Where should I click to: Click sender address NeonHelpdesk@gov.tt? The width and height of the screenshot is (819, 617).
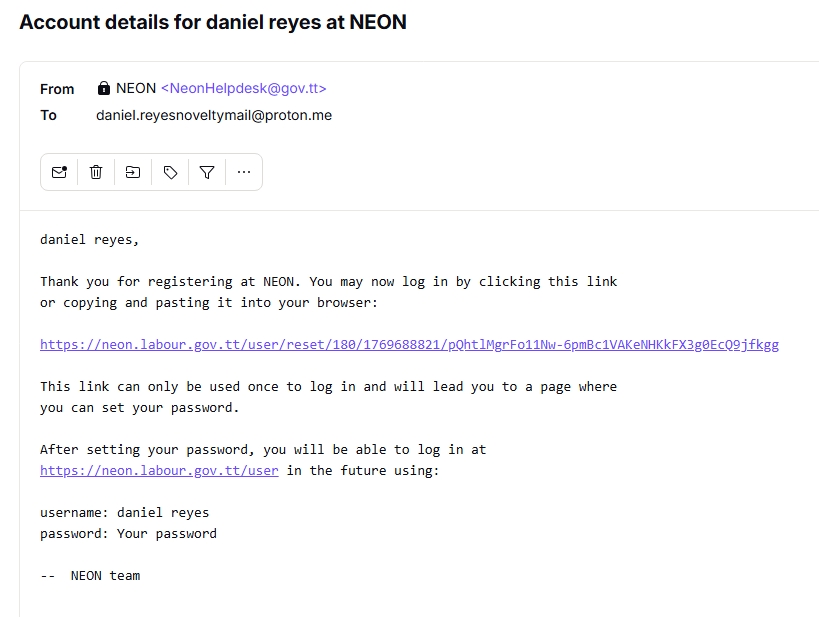point(244,88)
